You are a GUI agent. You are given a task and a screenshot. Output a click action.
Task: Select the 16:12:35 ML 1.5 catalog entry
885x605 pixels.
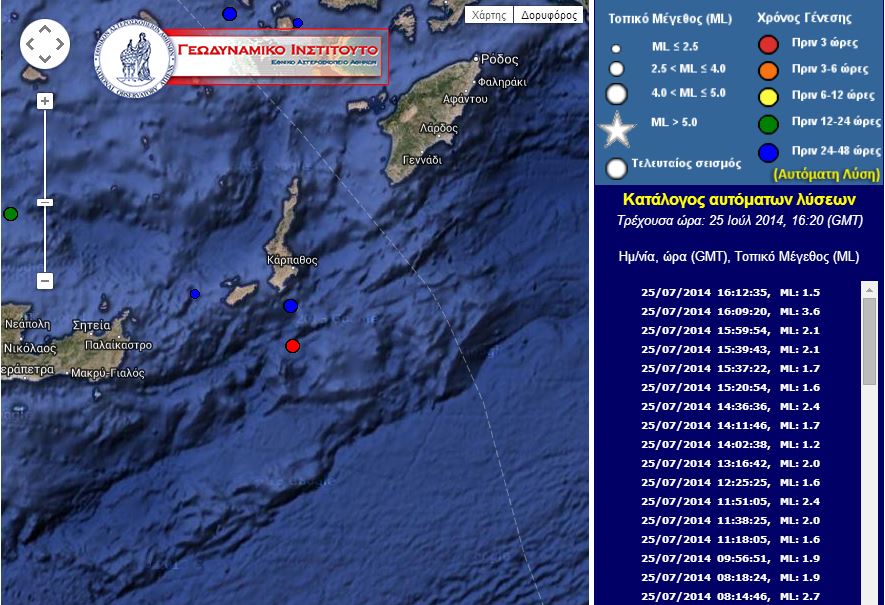pos(731,291)
